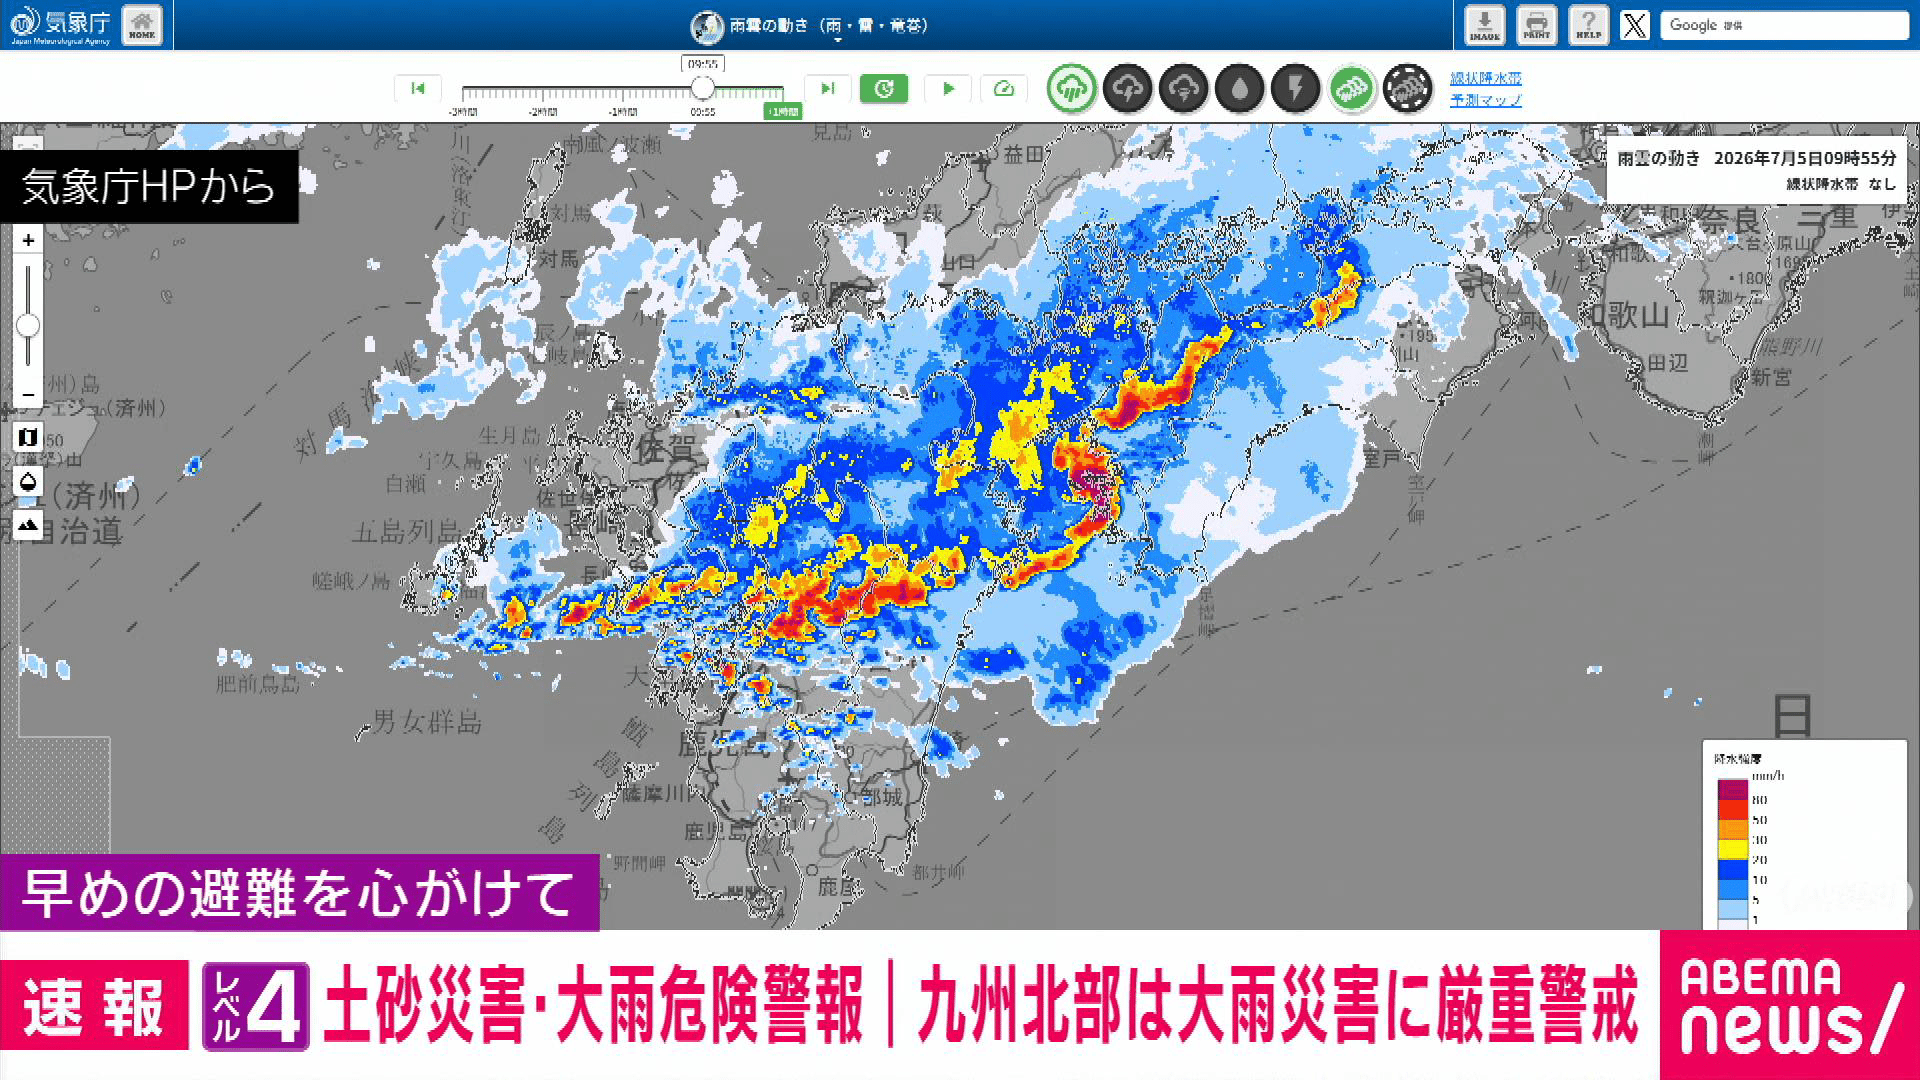Image resolution: width=1920 pixels, height=1080 pixels.
Task: Click the 09:55 time tooltip above slider
Action: [703, 64]
